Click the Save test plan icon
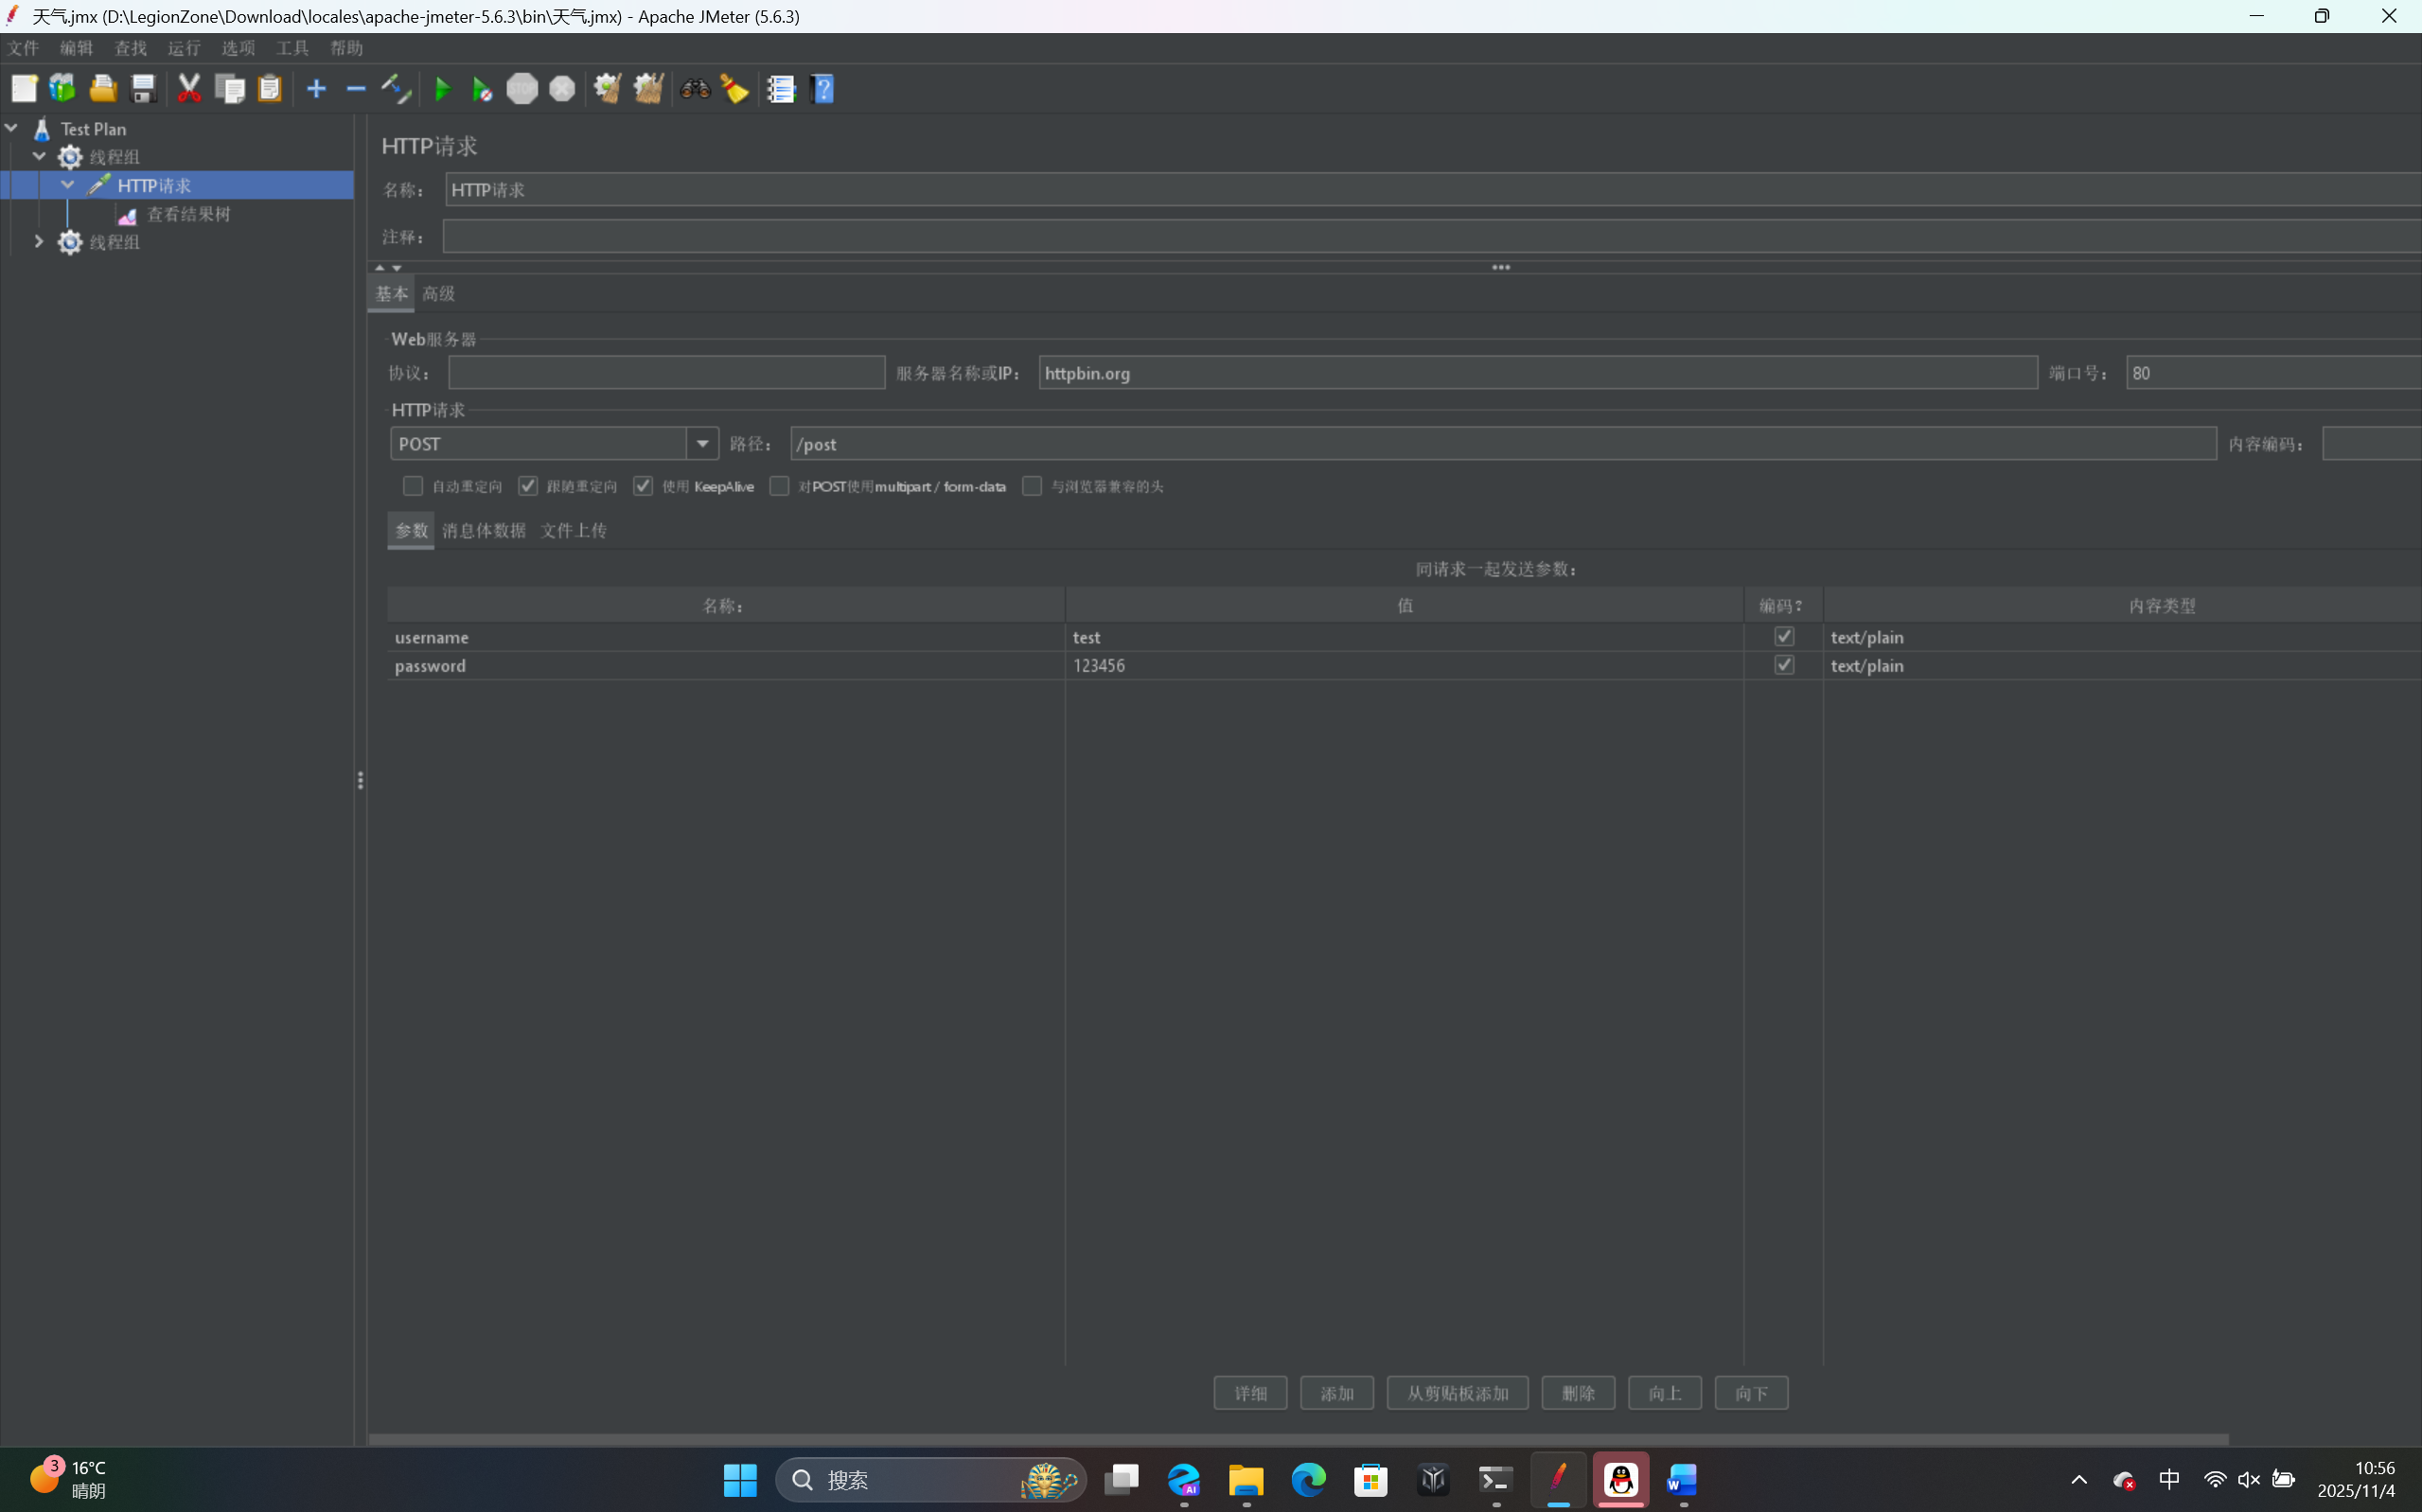The image size is (2422, 1512). click(144, 89)
